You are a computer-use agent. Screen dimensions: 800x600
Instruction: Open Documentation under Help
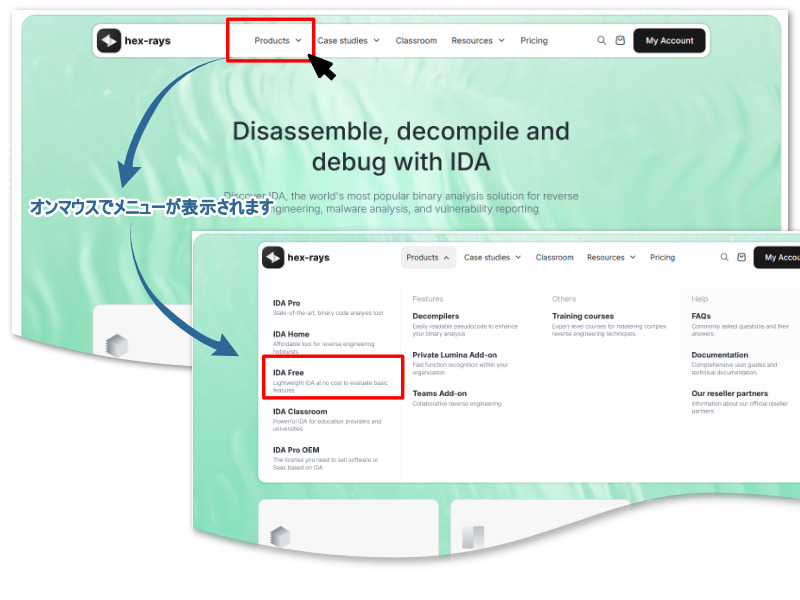(x=734, y=363)
